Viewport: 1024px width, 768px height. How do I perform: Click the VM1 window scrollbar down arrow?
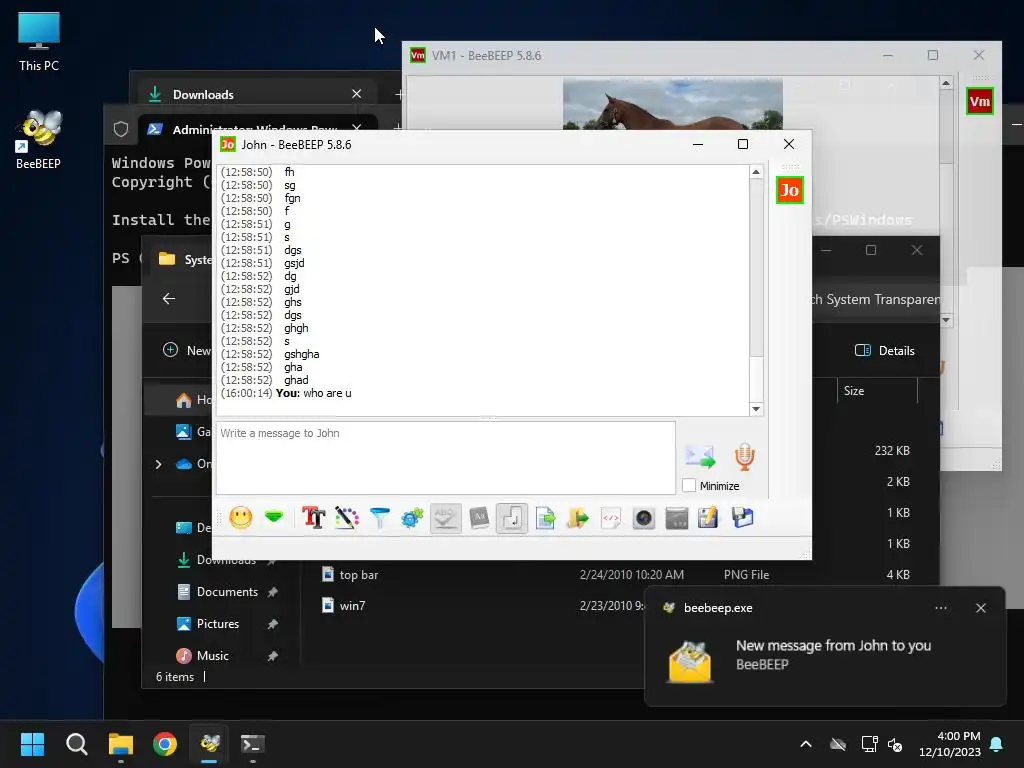click(x=946, y=320)
